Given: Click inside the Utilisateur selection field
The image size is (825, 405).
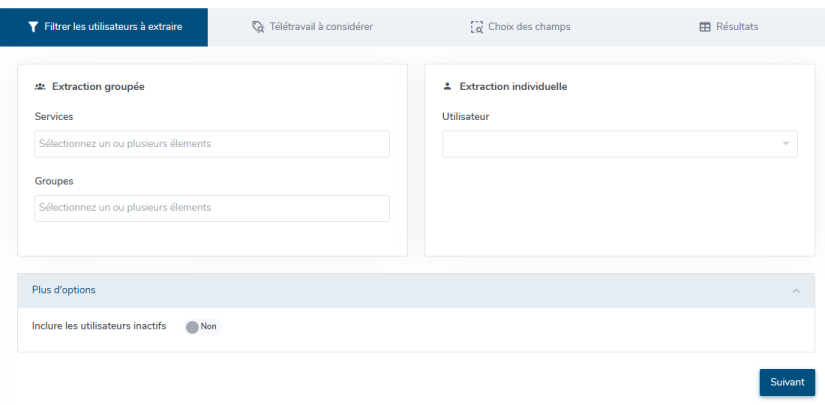Looking at the screenshot, I should point(610,144).
